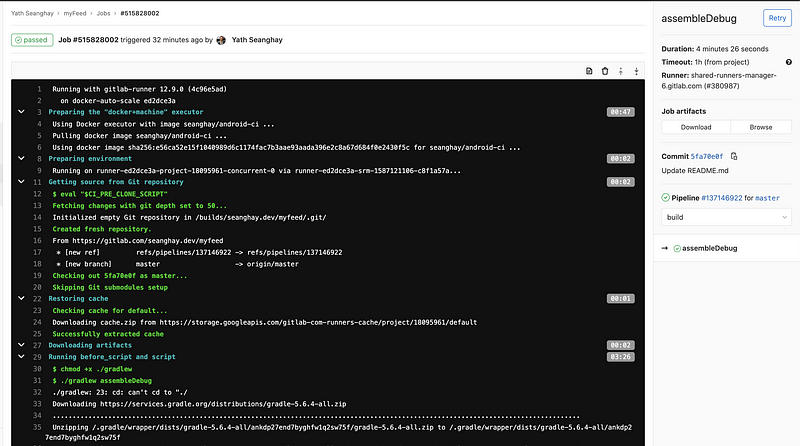Click the 00:01 Restoring cache duration badge
Screen dimensions: 800x446
click(x=620, y=299)
